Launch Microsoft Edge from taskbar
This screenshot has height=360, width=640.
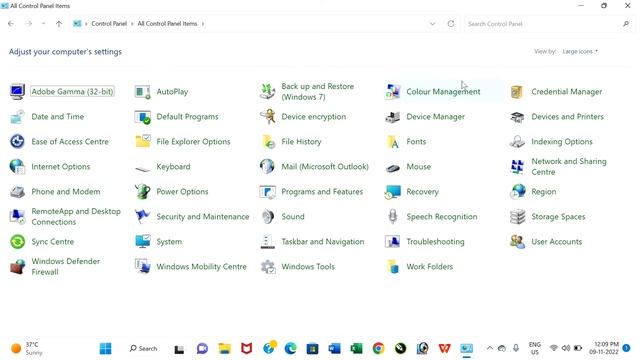point(290,349)
